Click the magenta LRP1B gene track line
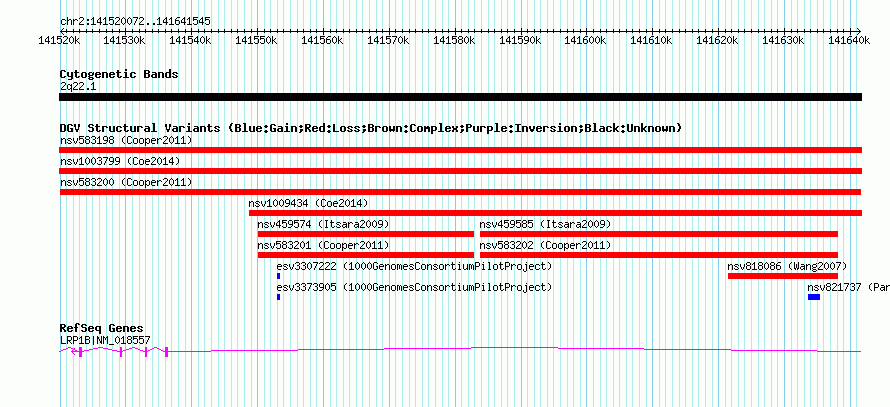This screenshot has height=407, width=890. [460, 351]
